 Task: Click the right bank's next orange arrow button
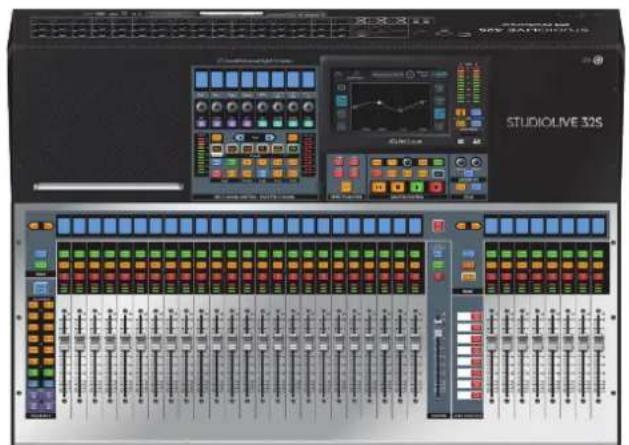[x=476, y=226]
